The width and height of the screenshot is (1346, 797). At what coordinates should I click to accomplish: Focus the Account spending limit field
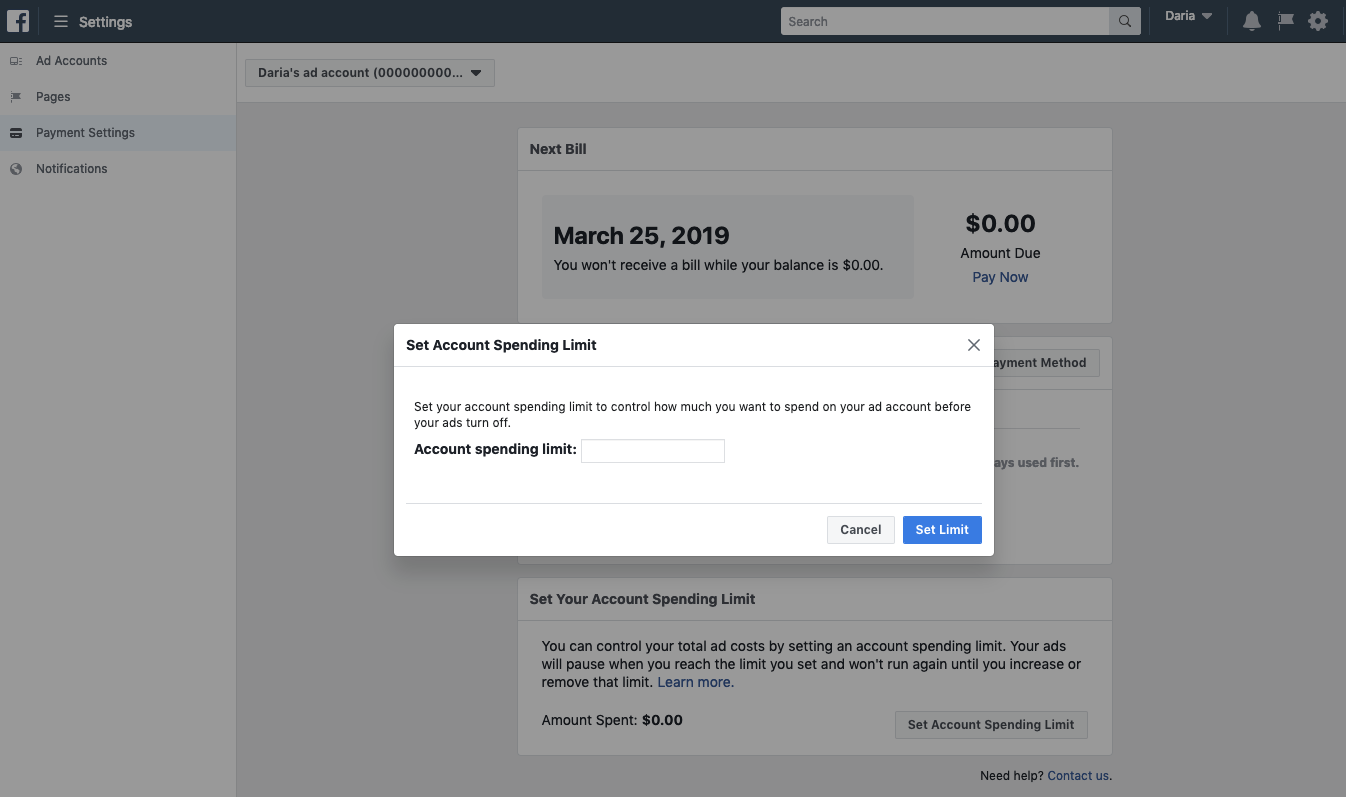(652, 451)
